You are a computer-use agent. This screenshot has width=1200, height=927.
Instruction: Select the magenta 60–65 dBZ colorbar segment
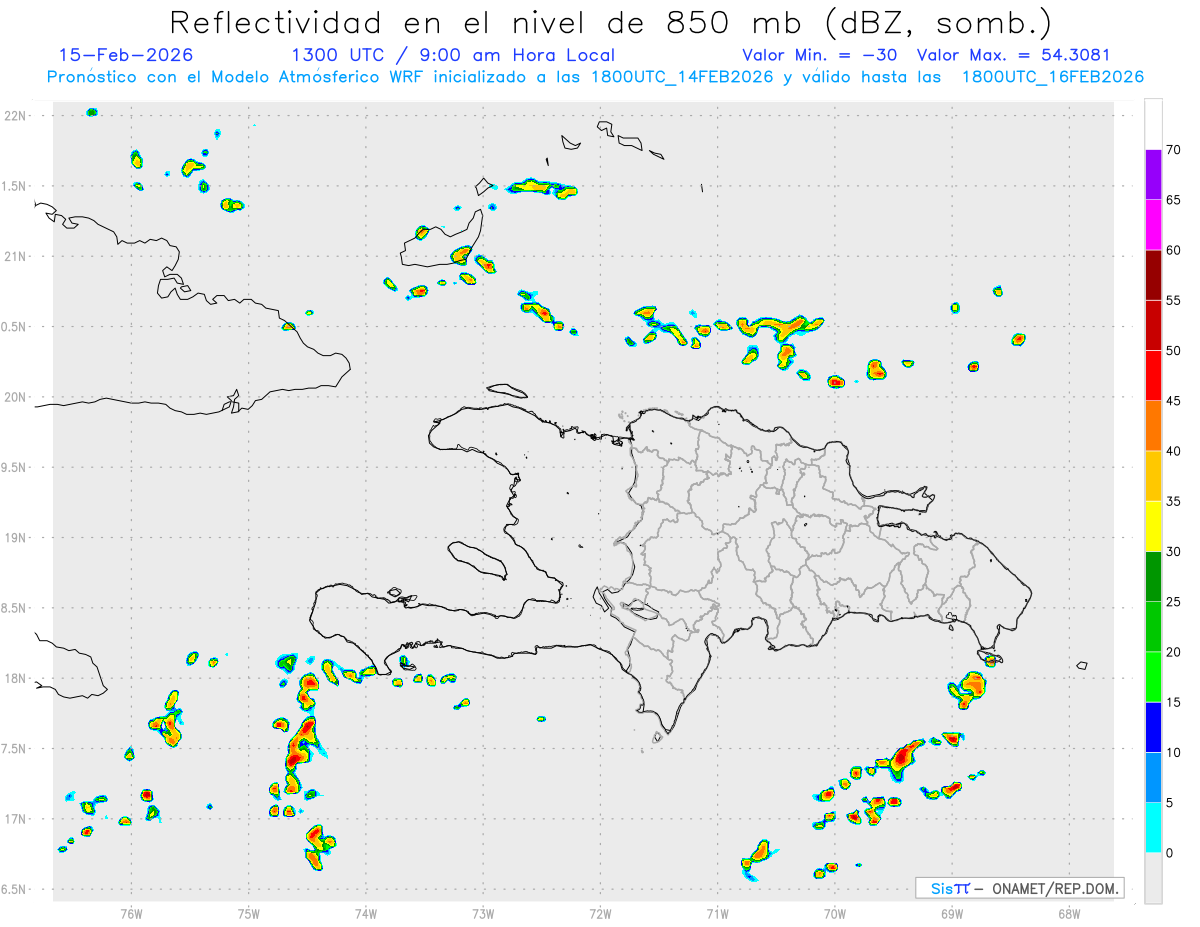1153,225
